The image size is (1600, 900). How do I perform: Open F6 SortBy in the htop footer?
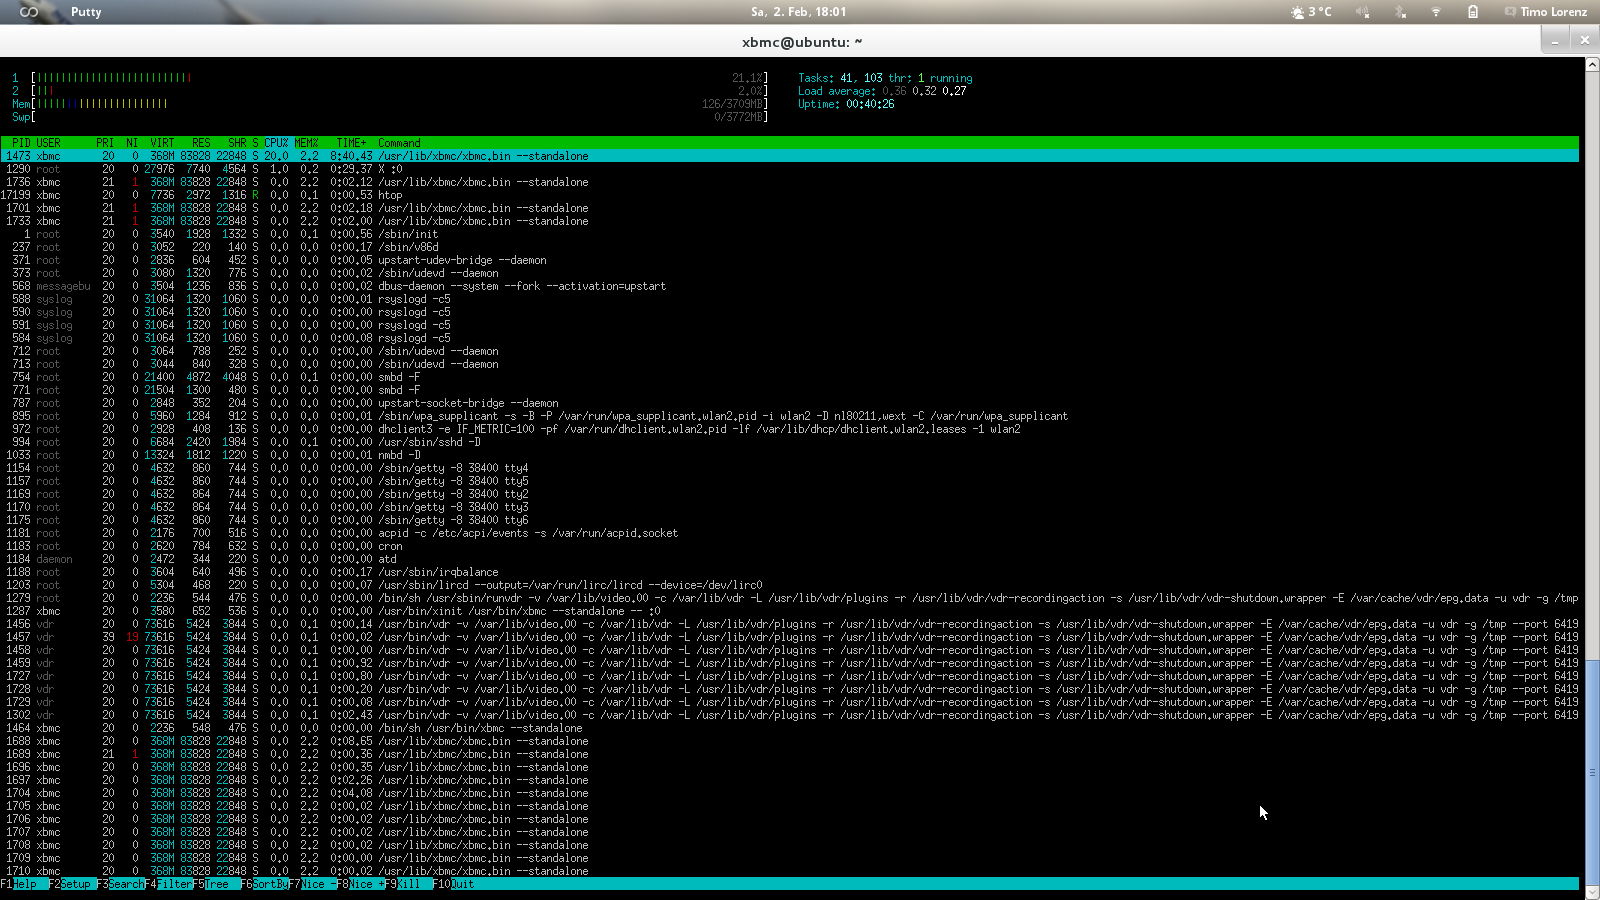pyautogui.click(x=265, y=884)
